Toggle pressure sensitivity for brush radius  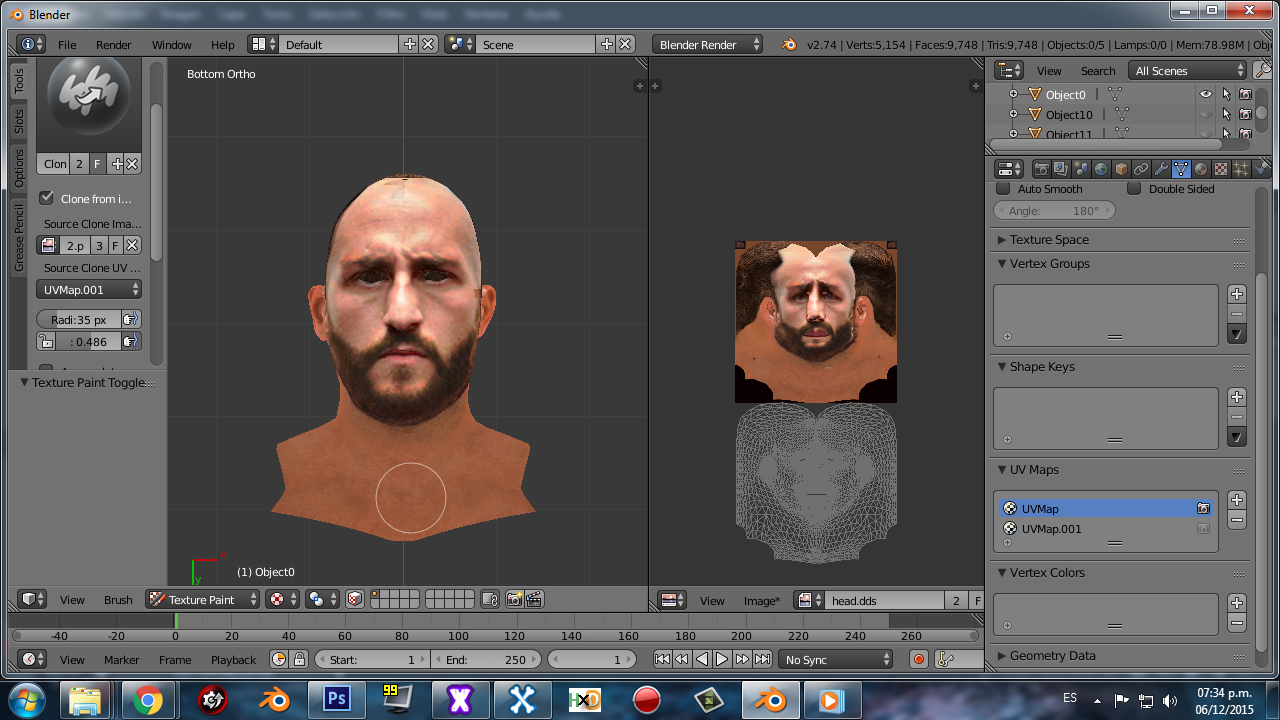(130, 319)
